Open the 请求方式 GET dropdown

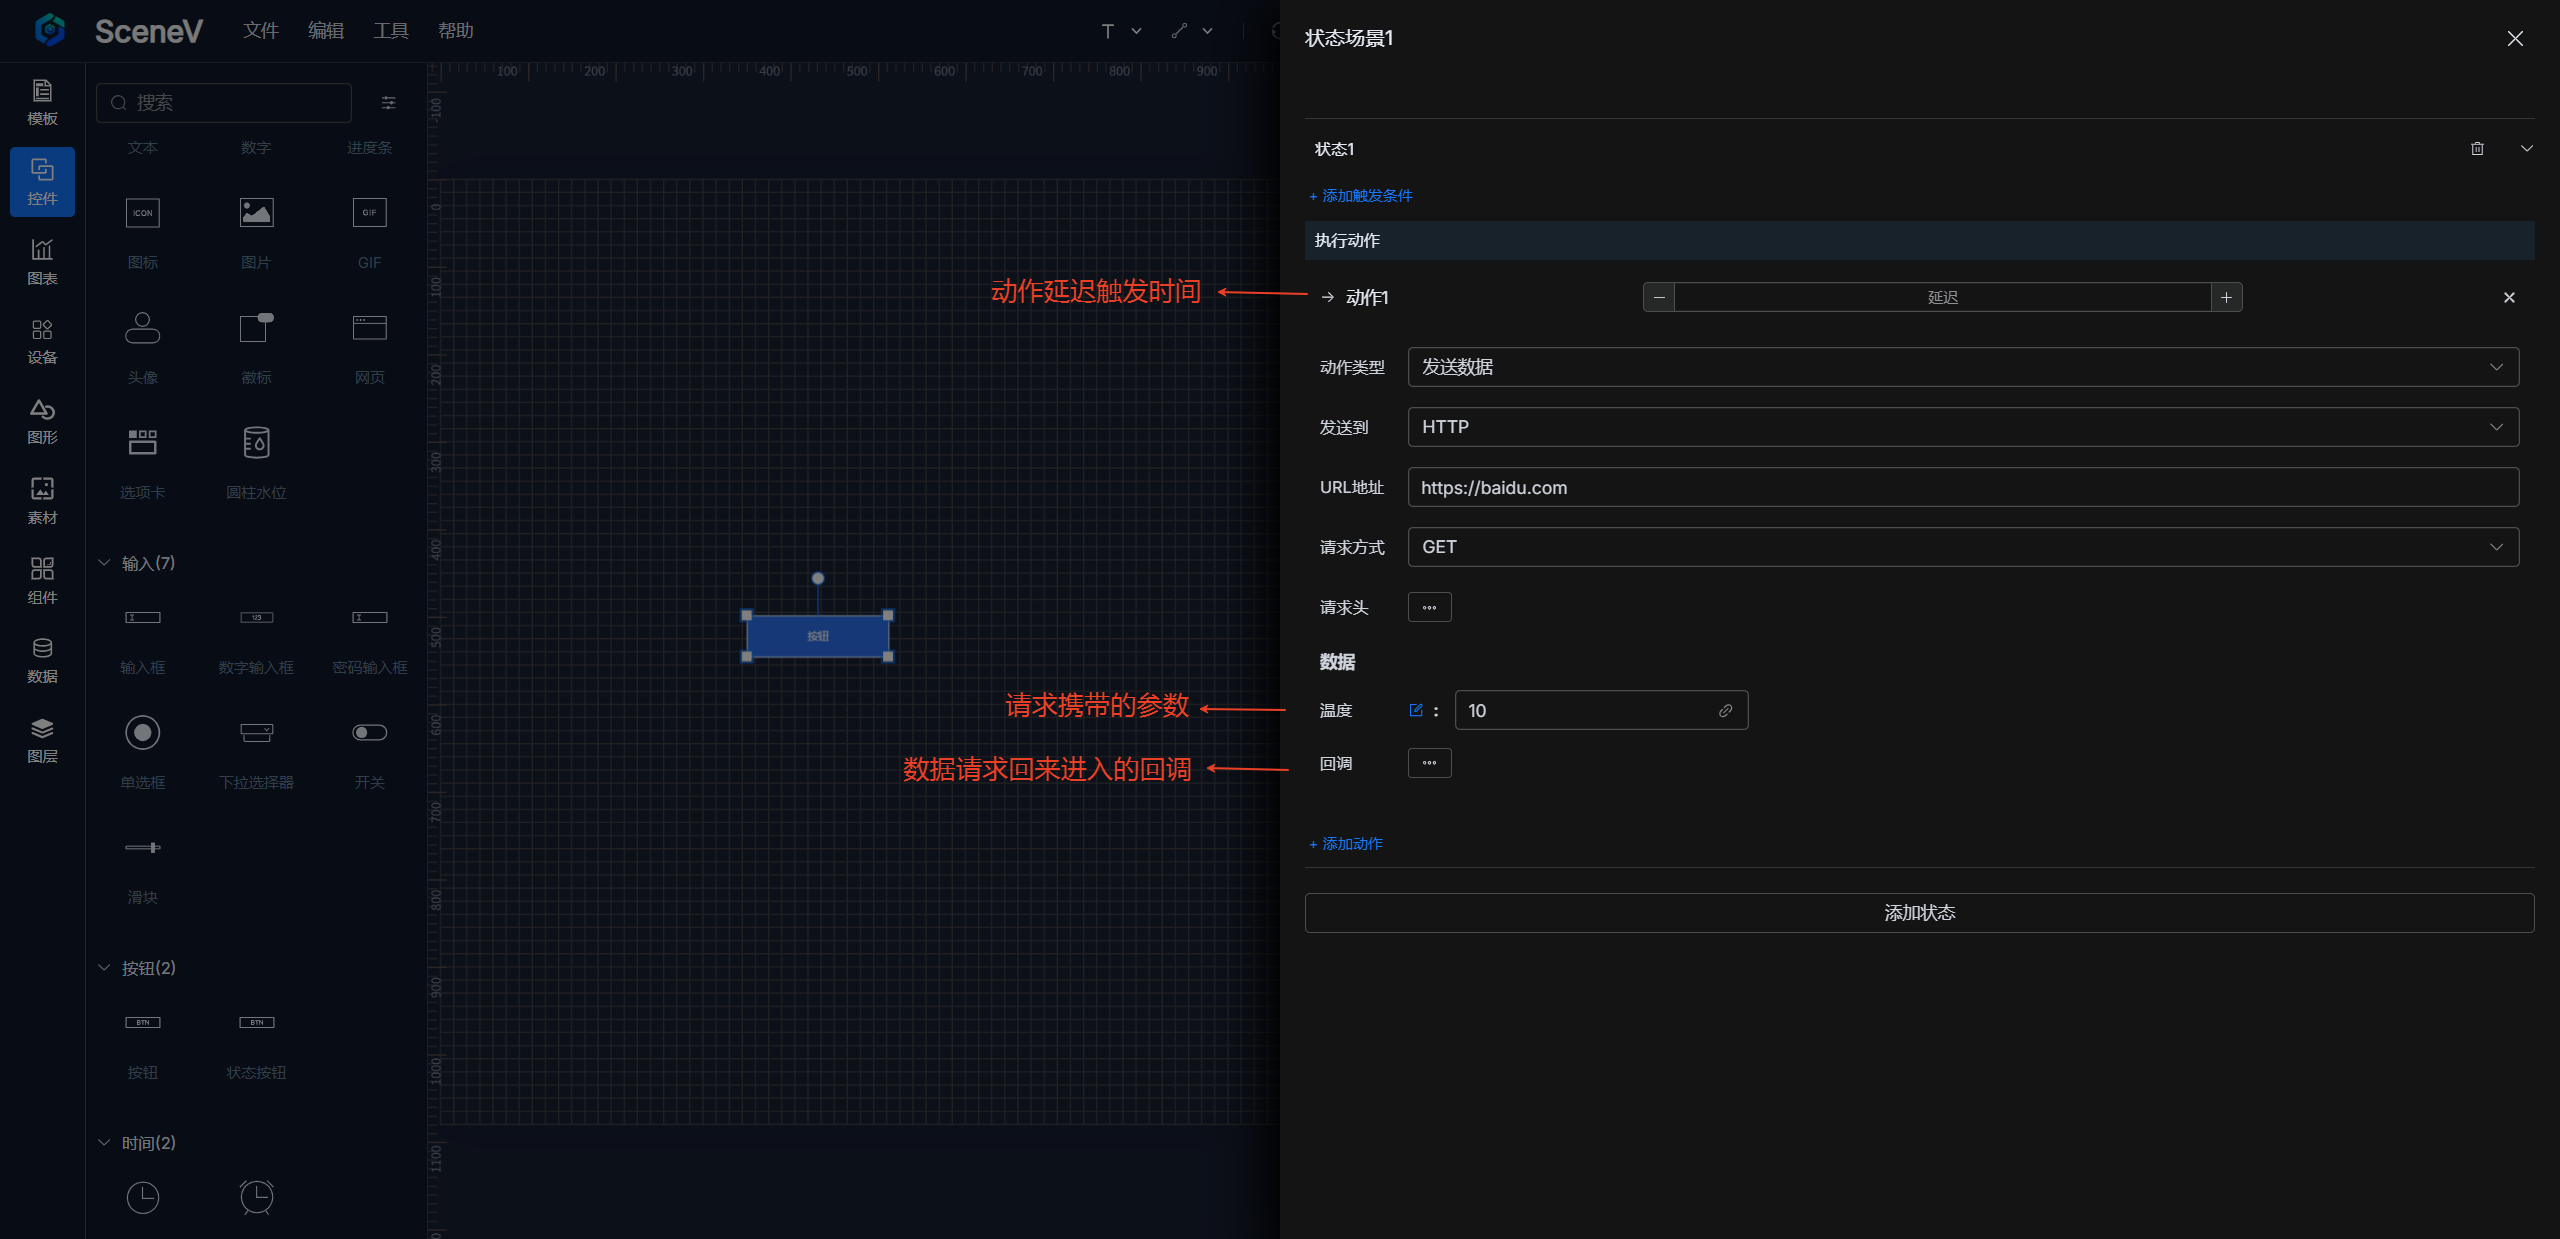[1962, 547]
